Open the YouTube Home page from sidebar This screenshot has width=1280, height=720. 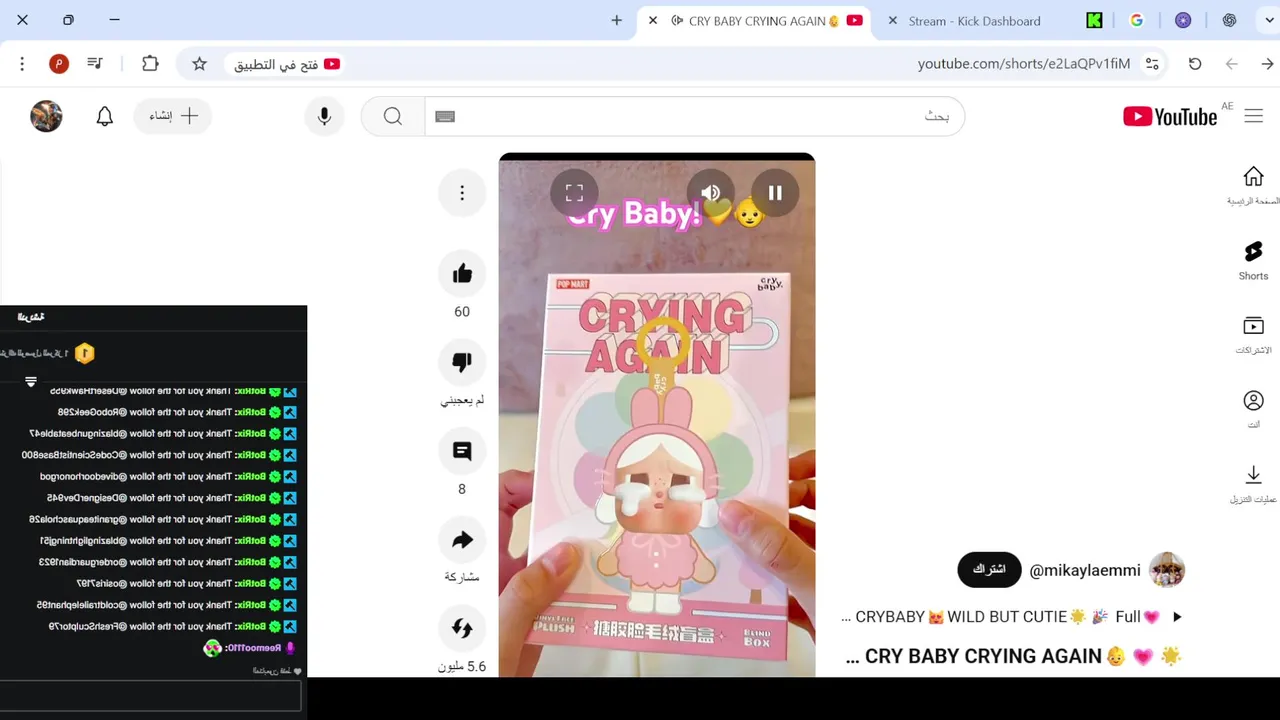pyautogui.click(x=1253, y=185)
